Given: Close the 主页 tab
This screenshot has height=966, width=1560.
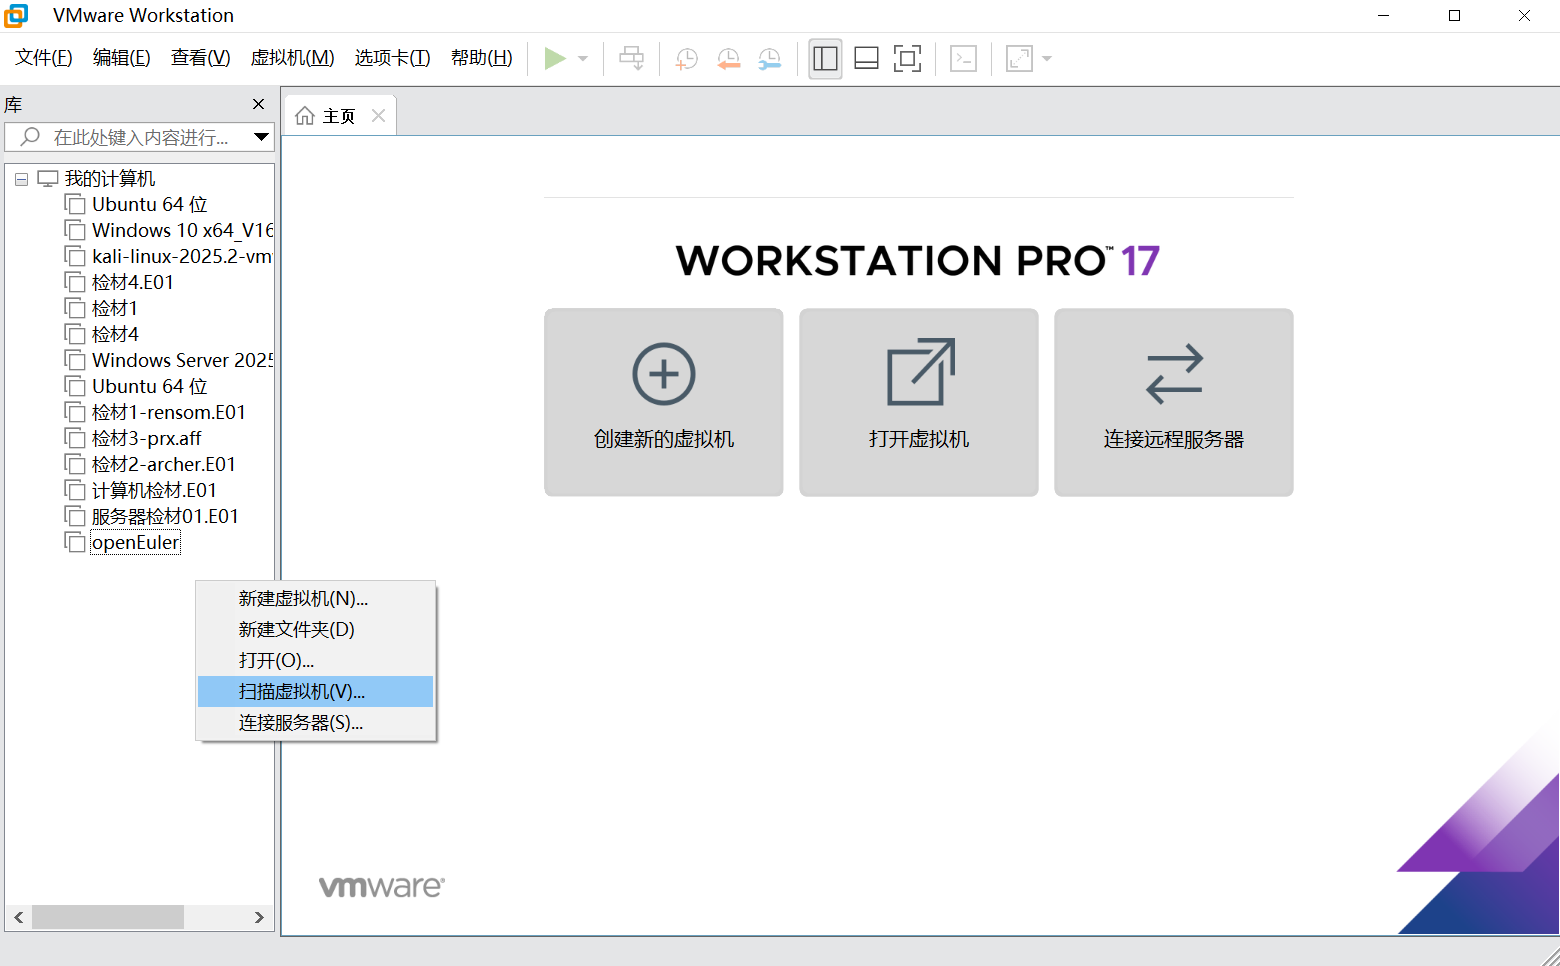Looking at the screenshot, I should click(378, 116).
